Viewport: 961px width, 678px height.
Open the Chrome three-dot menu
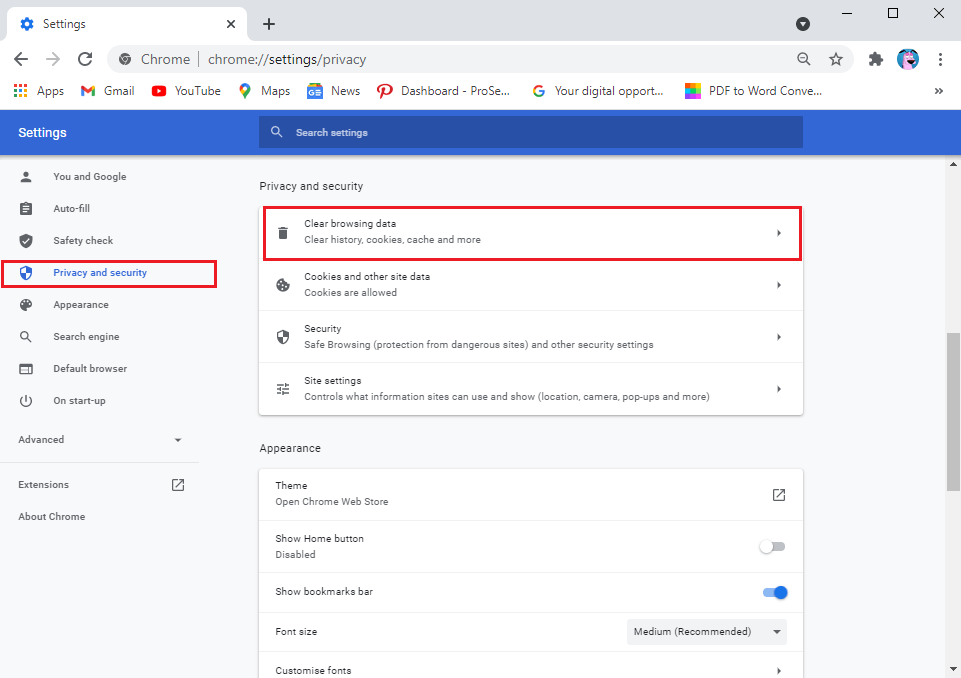(940, 59)
